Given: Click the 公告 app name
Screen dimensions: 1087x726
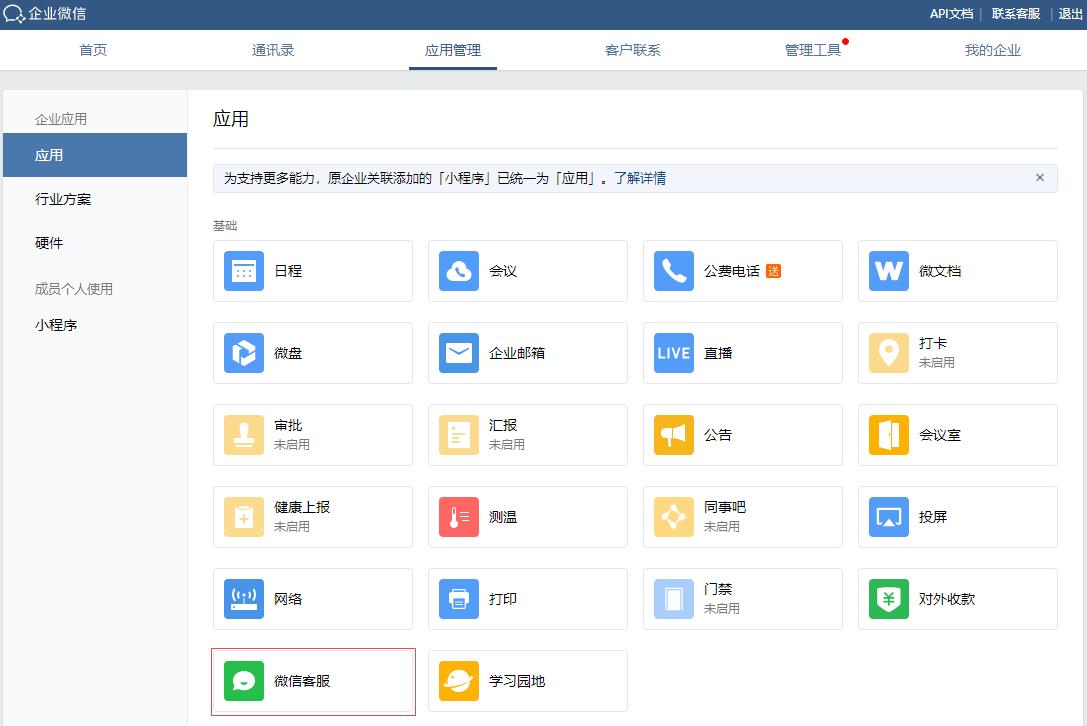Looking at the screenshot, I should point(718,435).
